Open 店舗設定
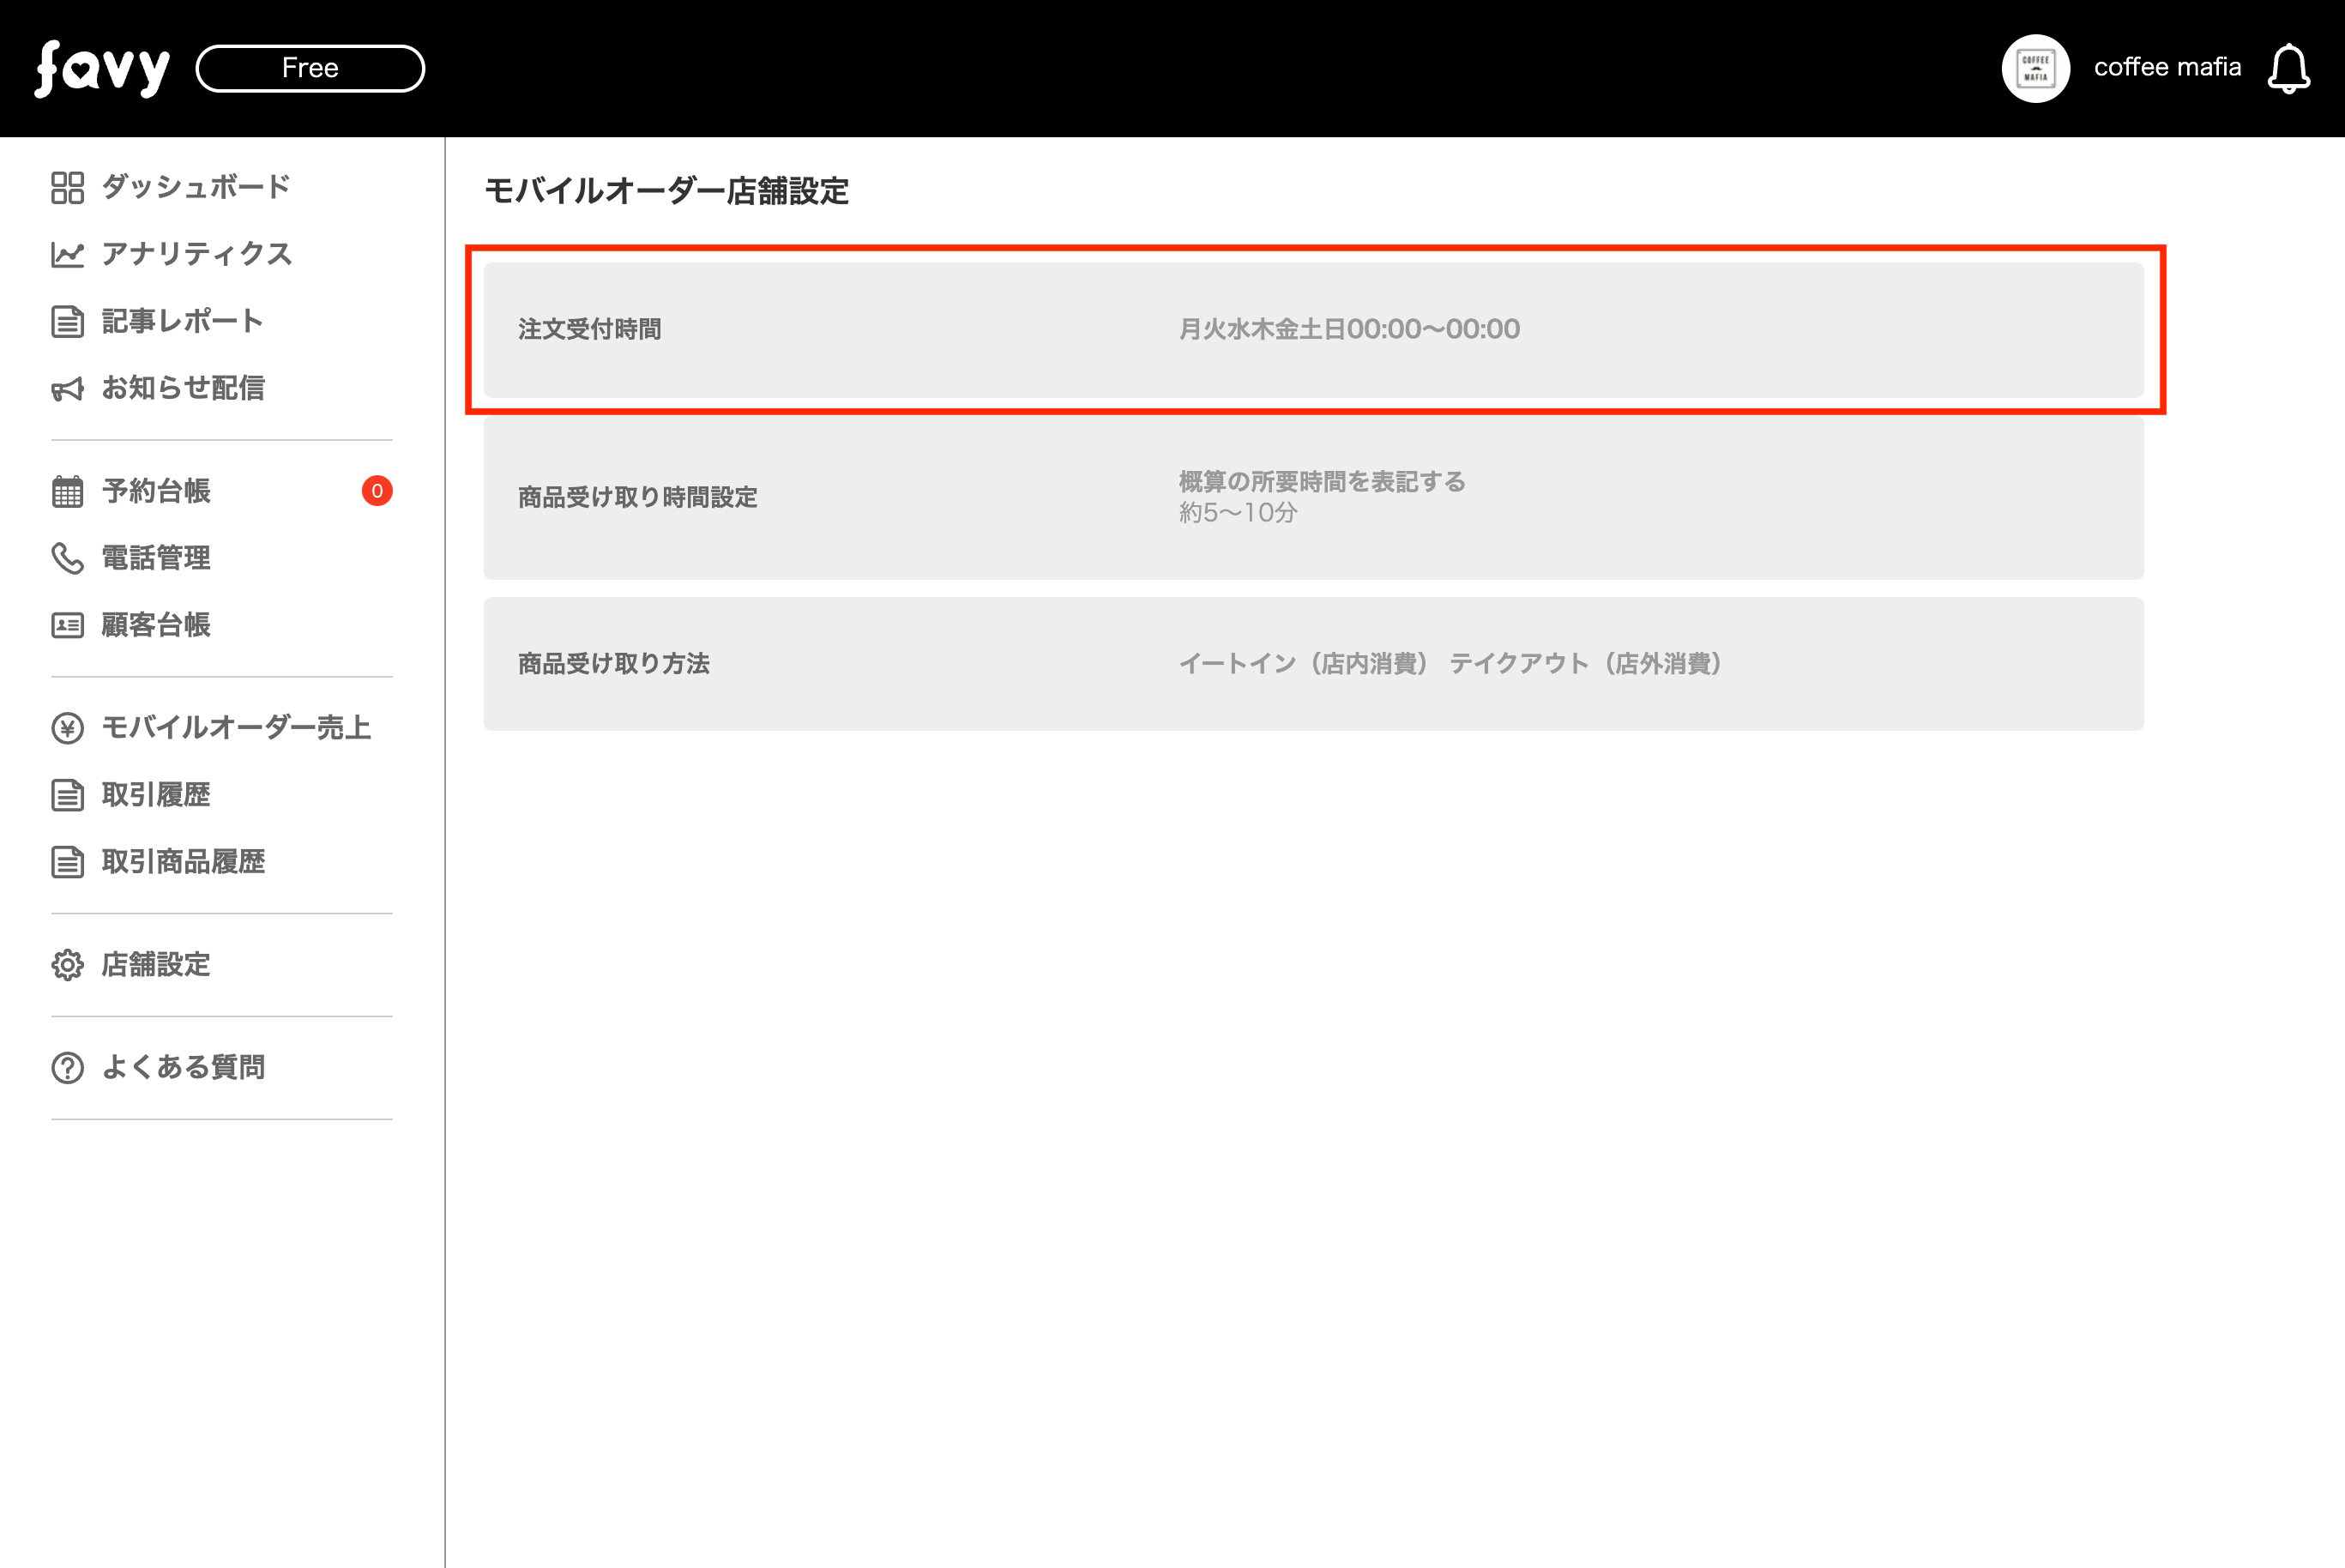Image resolution: width=2345 pixels, height=1568 pixels. [x=156, y=965]
